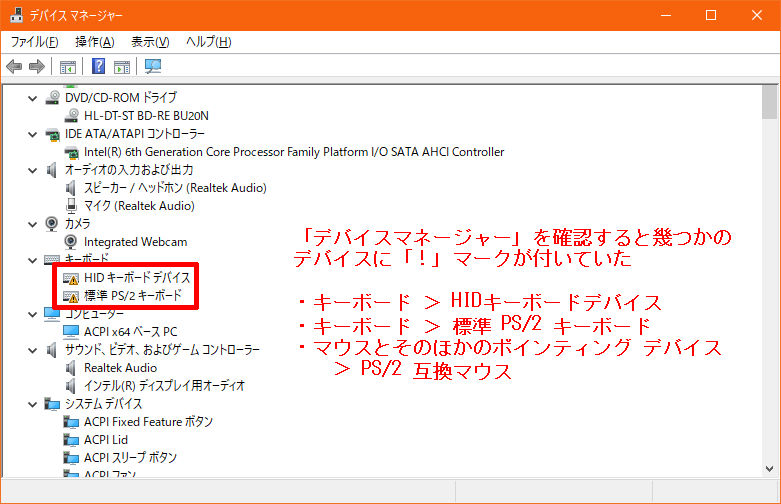Click the vertical scrollbar thumb
This screenshot has width=781, height=504.
(769, 104)
